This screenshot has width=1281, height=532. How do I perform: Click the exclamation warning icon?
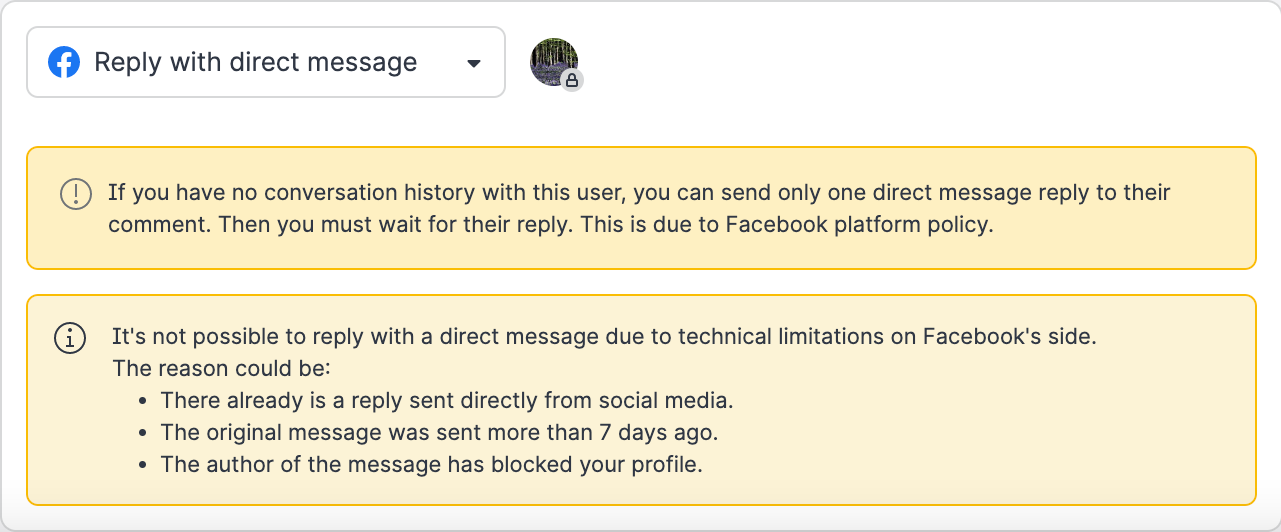pyautogui.click(x=76, y=193)
